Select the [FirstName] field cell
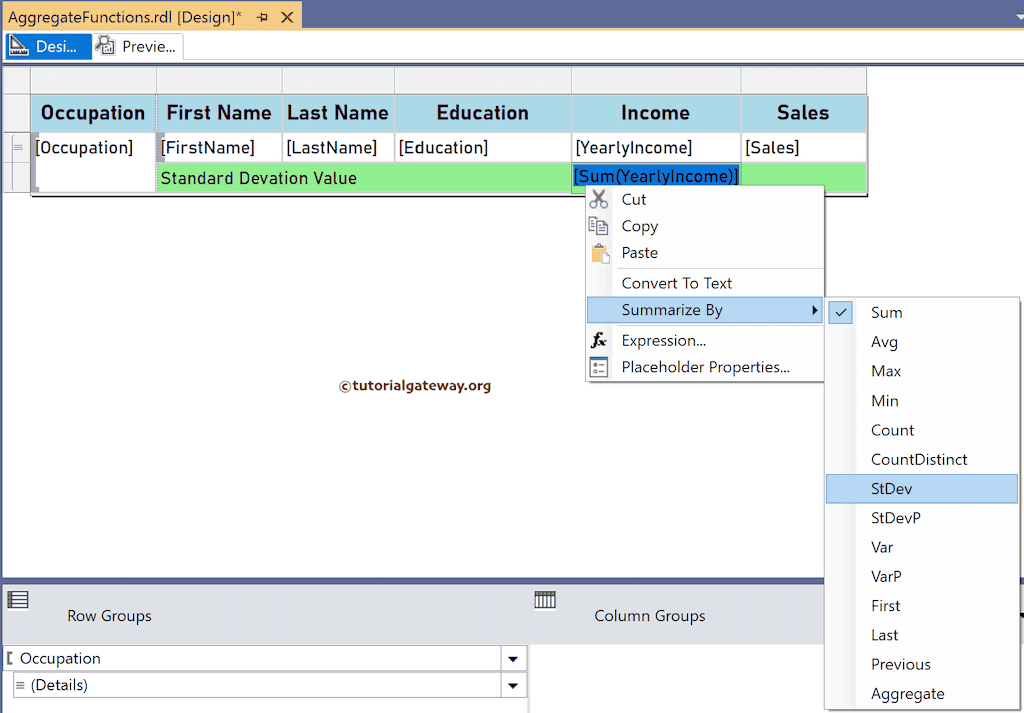Screen dimensions: 1024x713 coord(219,148)
